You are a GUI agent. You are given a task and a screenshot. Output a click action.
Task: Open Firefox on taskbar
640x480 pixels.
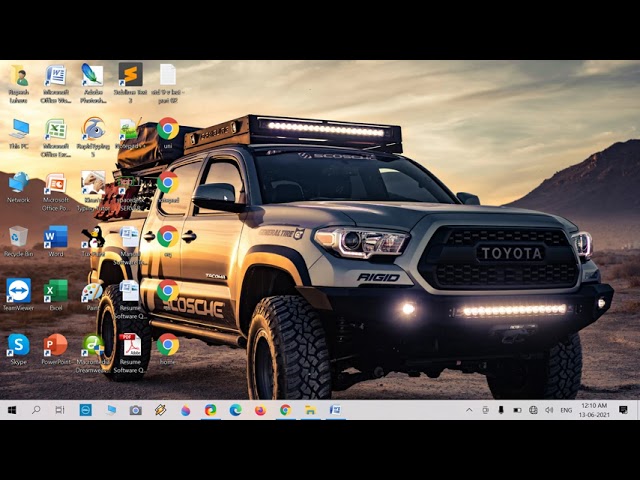[x=260, y=410]
